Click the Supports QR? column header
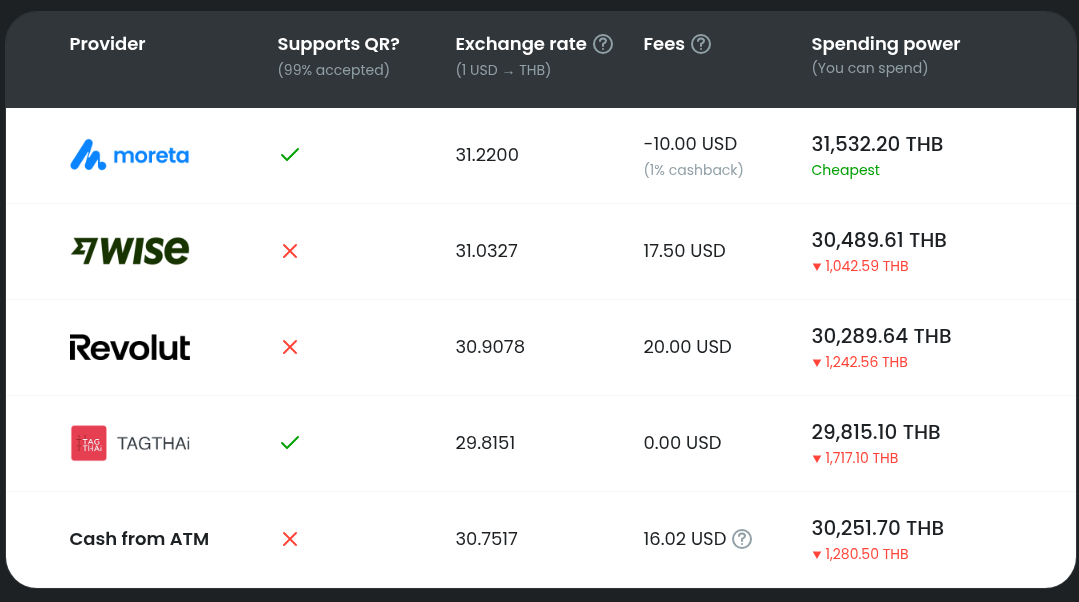Viewport: 1079px width, 602px height. [x=338, y=44]
